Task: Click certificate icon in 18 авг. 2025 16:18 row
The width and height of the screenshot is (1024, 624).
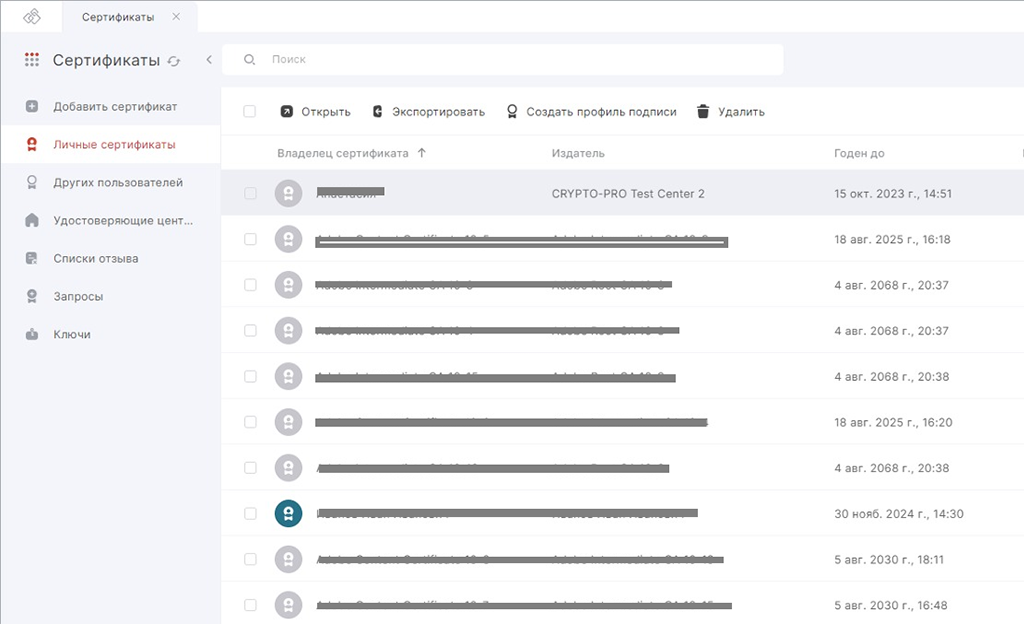Action: (288, 239)
